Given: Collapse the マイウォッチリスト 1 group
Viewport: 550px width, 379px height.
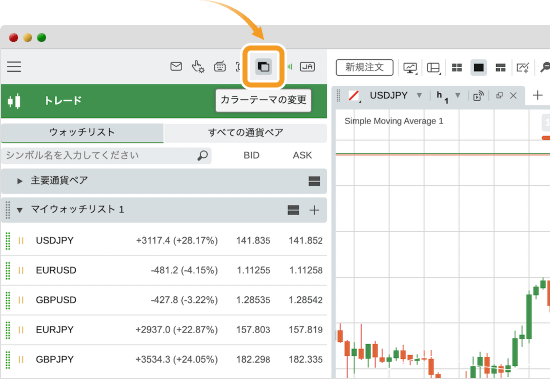Looking at the screenshot, I should pos(20,210).
